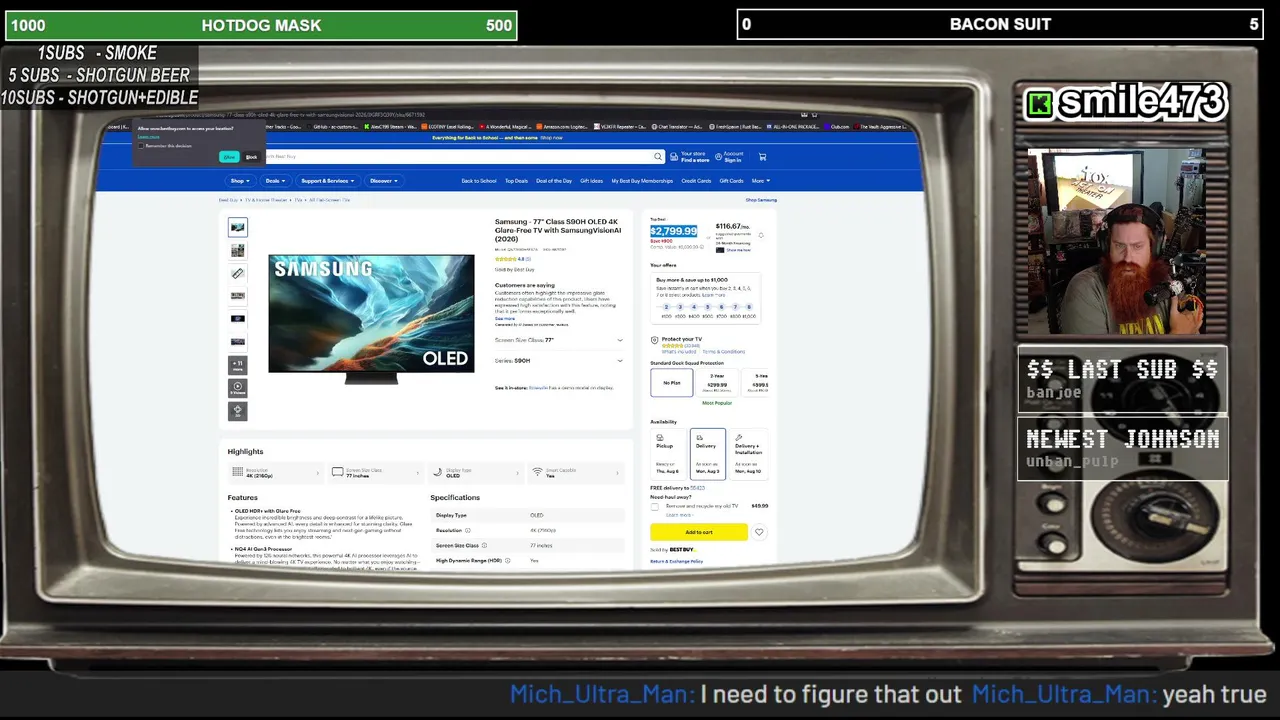The image size is (1280, 720).
Task: Expand the Screen Size Class 77" selector
Action: click(558, 340)
